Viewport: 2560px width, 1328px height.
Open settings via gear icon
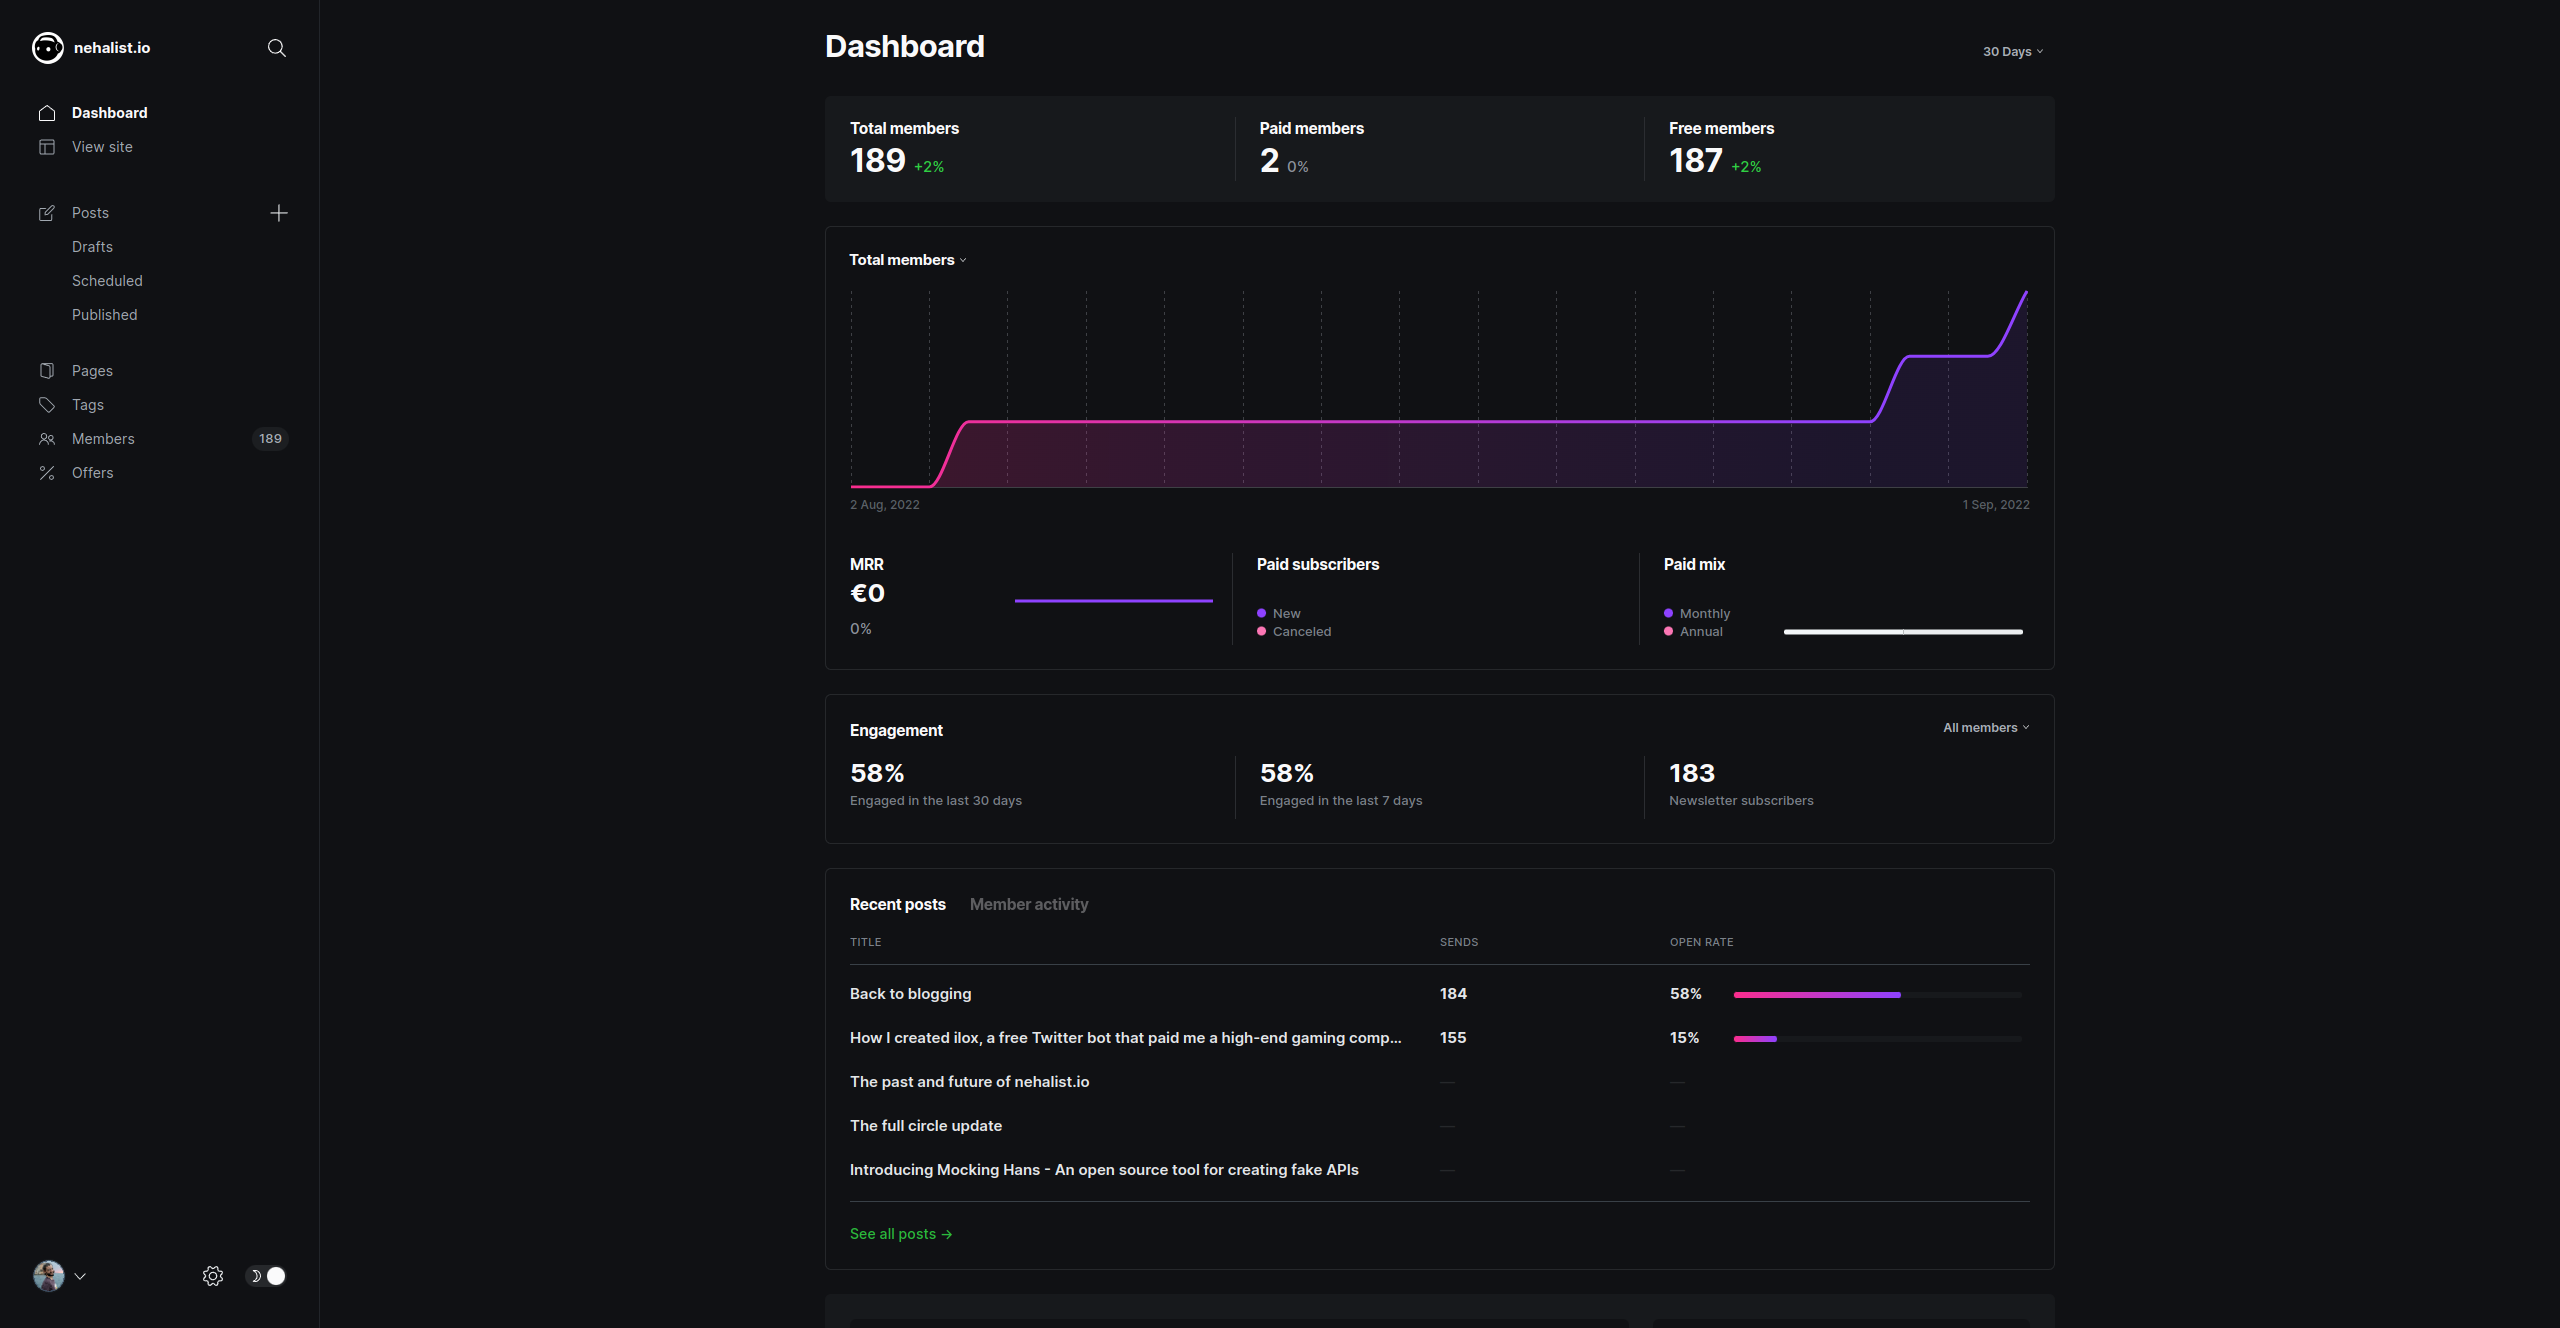(x=213, y=1276)
